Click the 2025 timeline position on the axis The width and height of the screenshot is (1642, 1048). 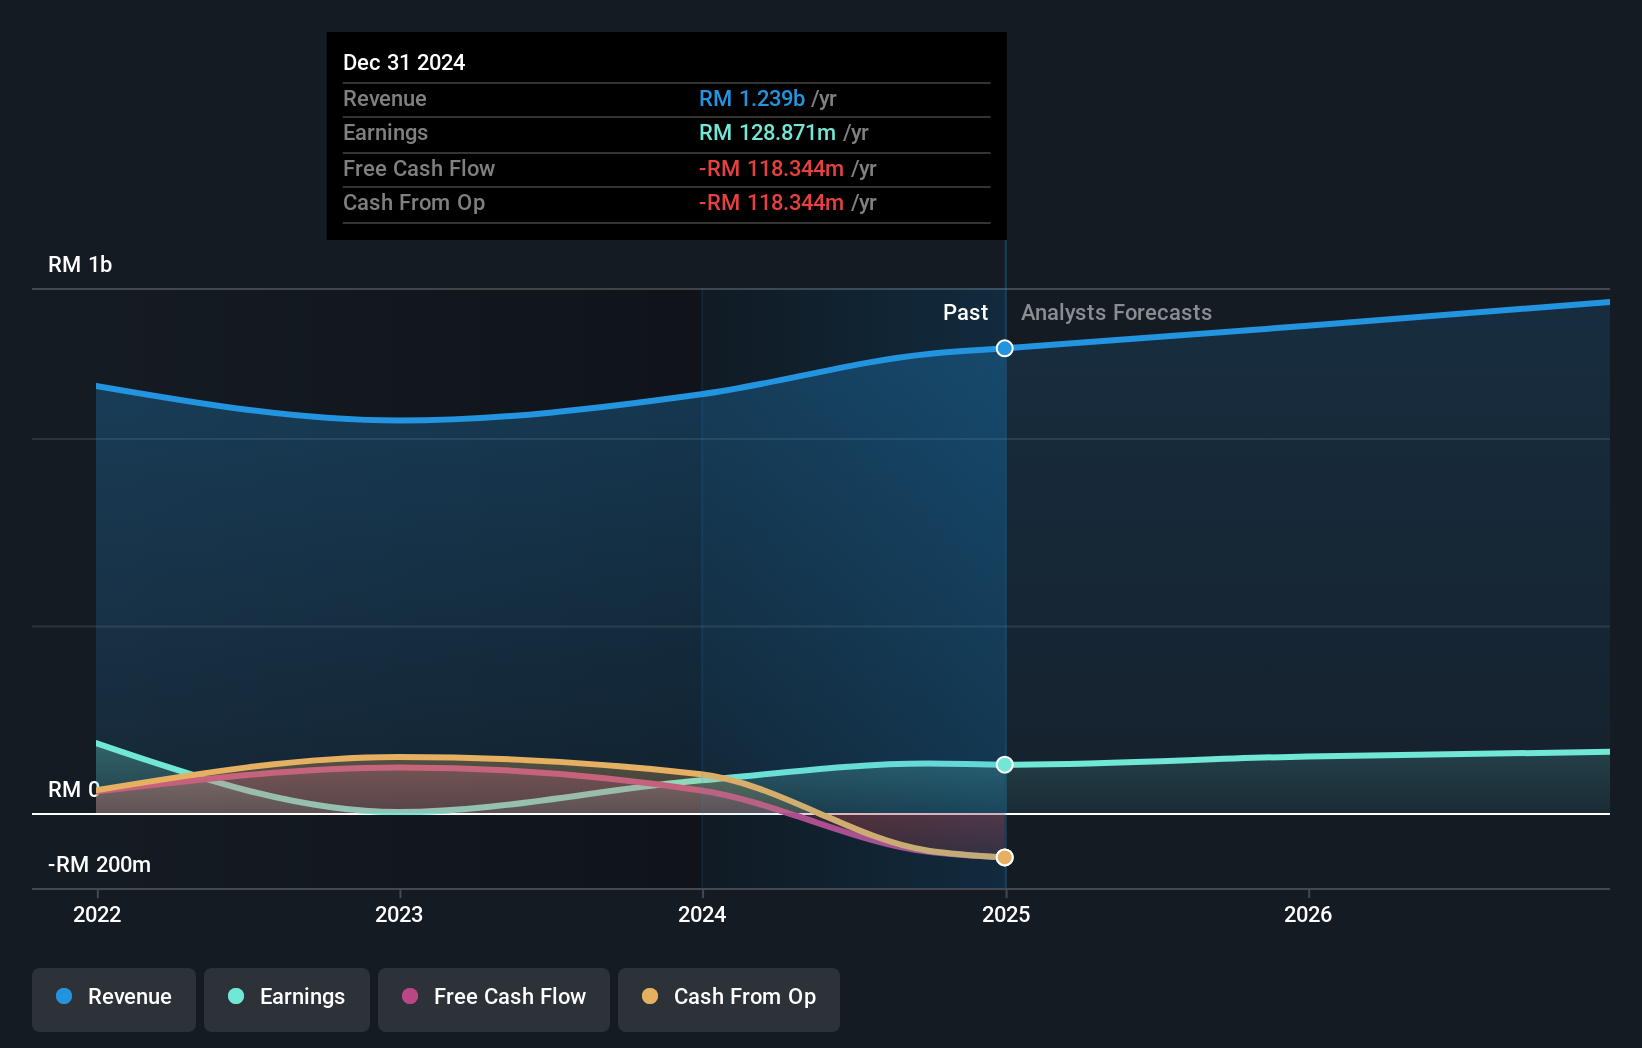point(1006,914)
